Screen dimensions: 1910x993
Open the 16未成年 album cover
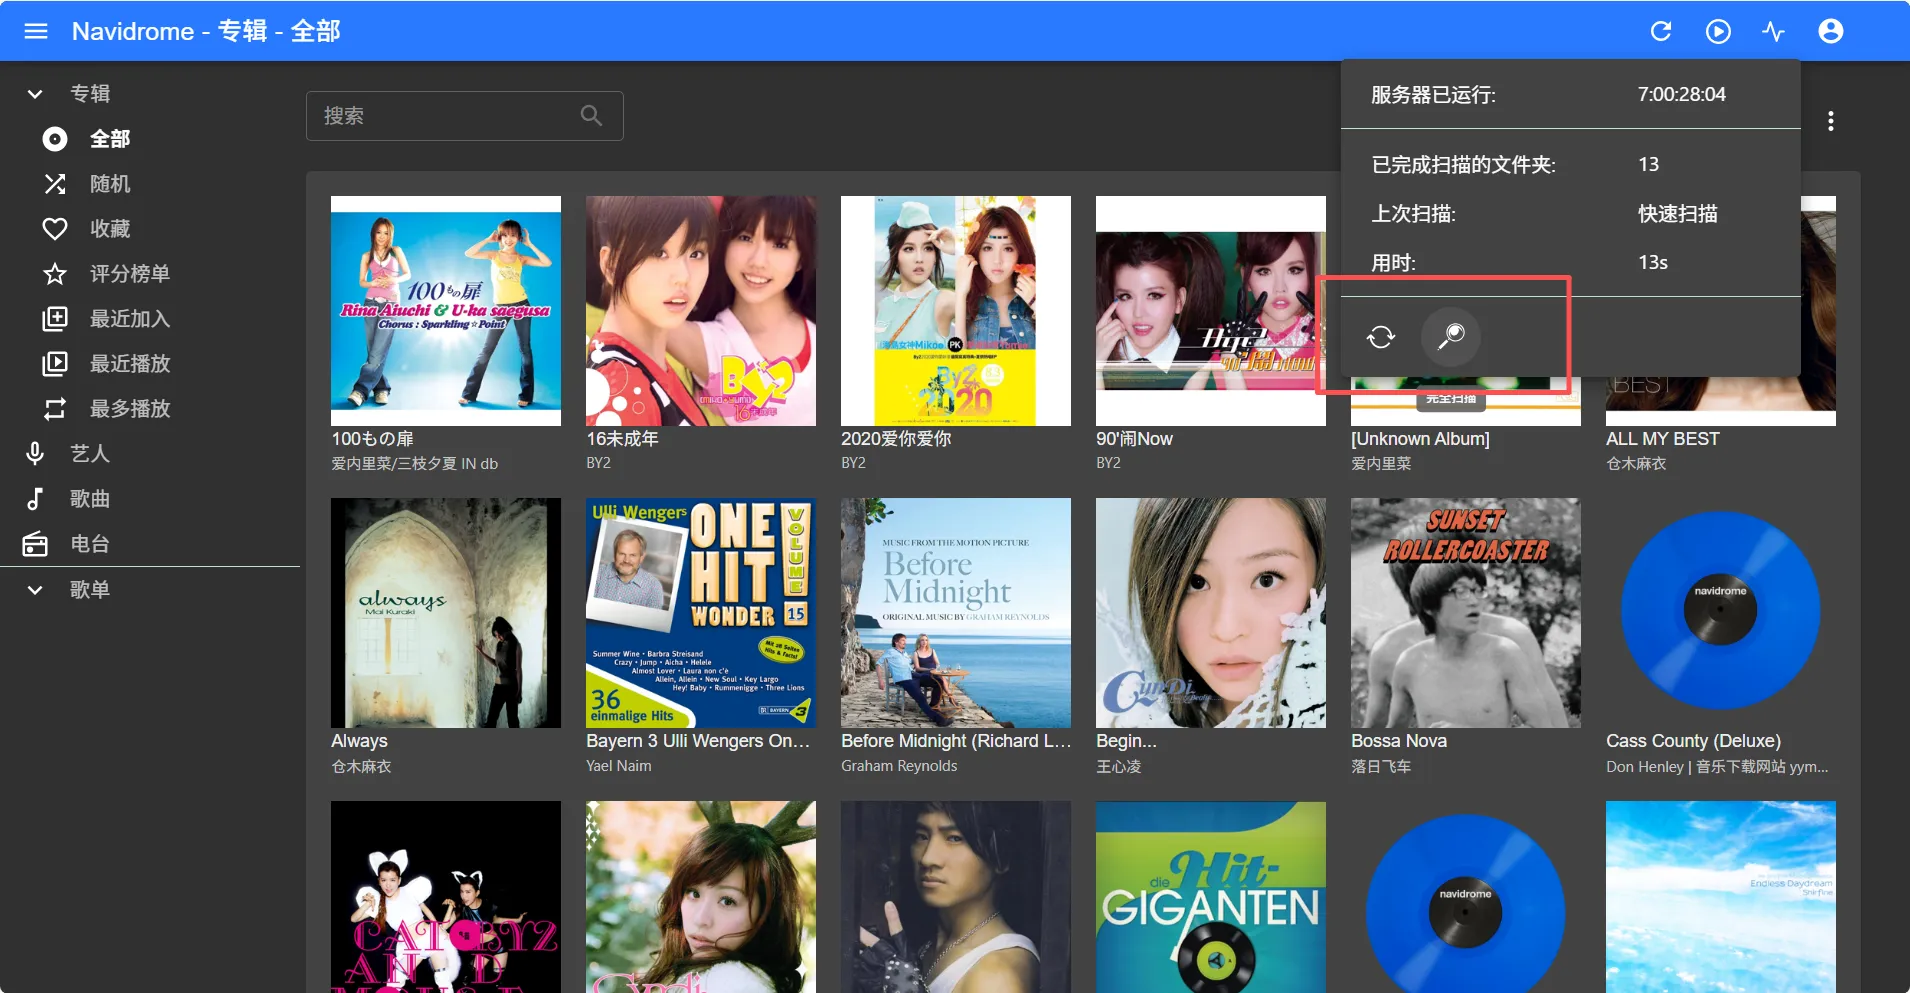[701, 311]
